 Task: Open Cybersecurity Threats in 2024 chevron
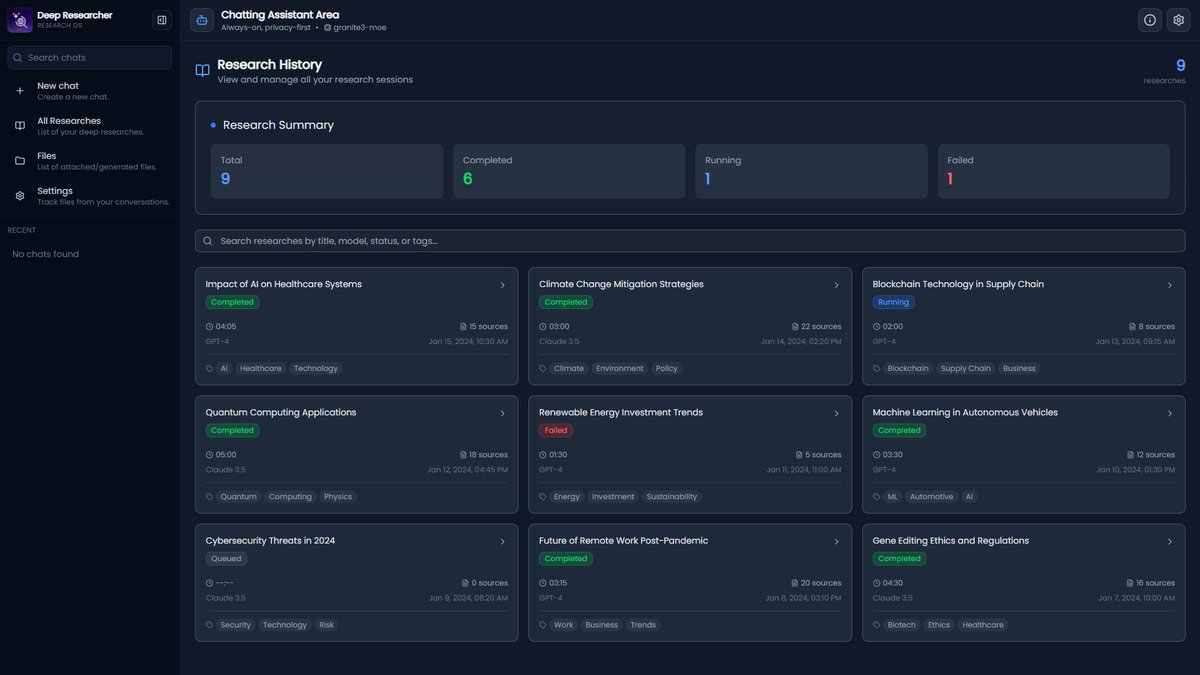coord(503,541)
